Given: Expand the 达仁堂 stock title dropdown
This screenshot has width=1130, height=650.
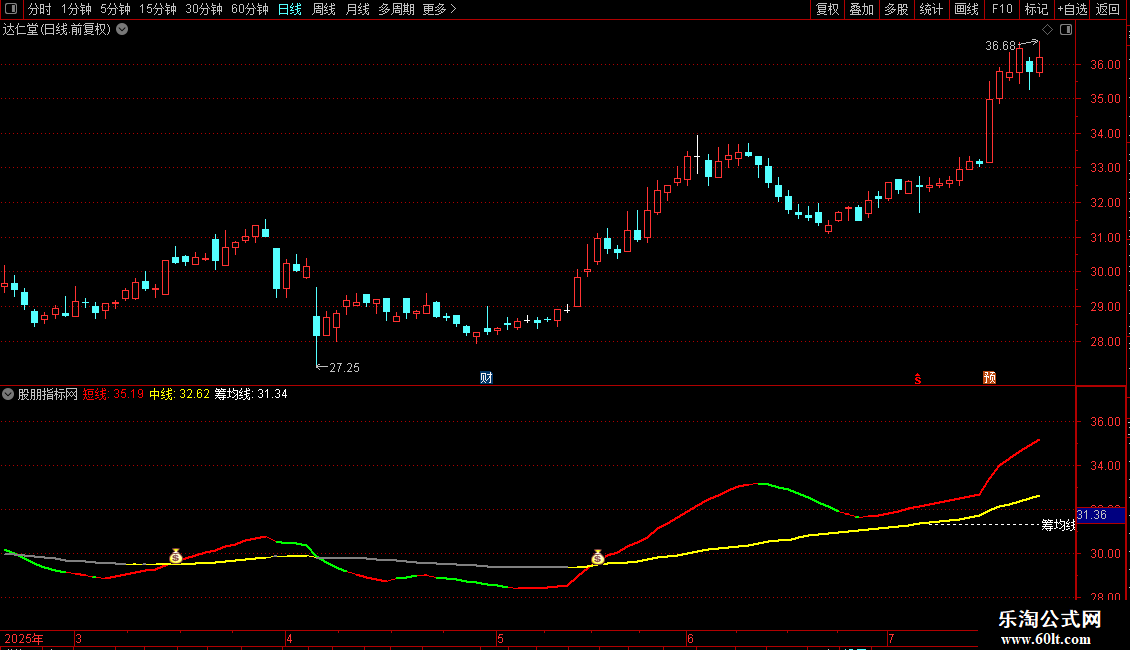Looking at the screenshot, I should tap(123, 30).
